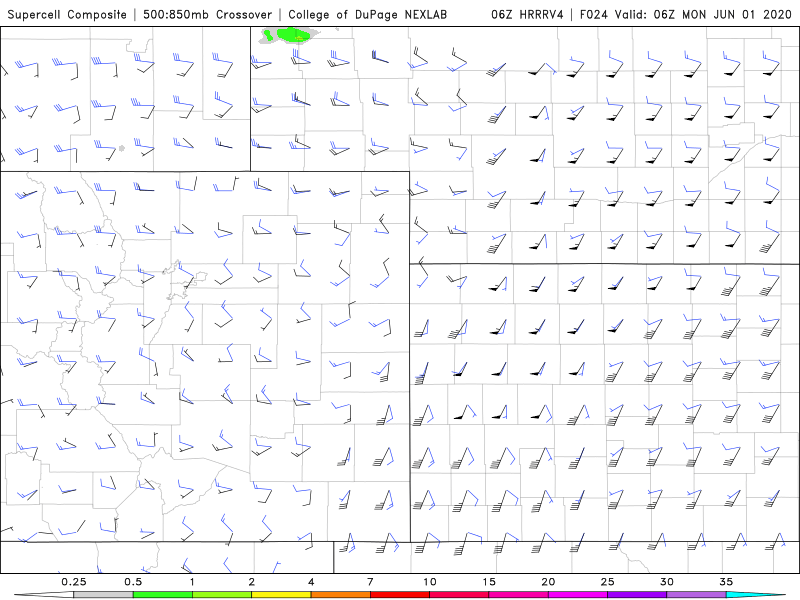
Task: Pick the yellow-green colorbar segment between 1 and 2
Action: tap(222, 595)
